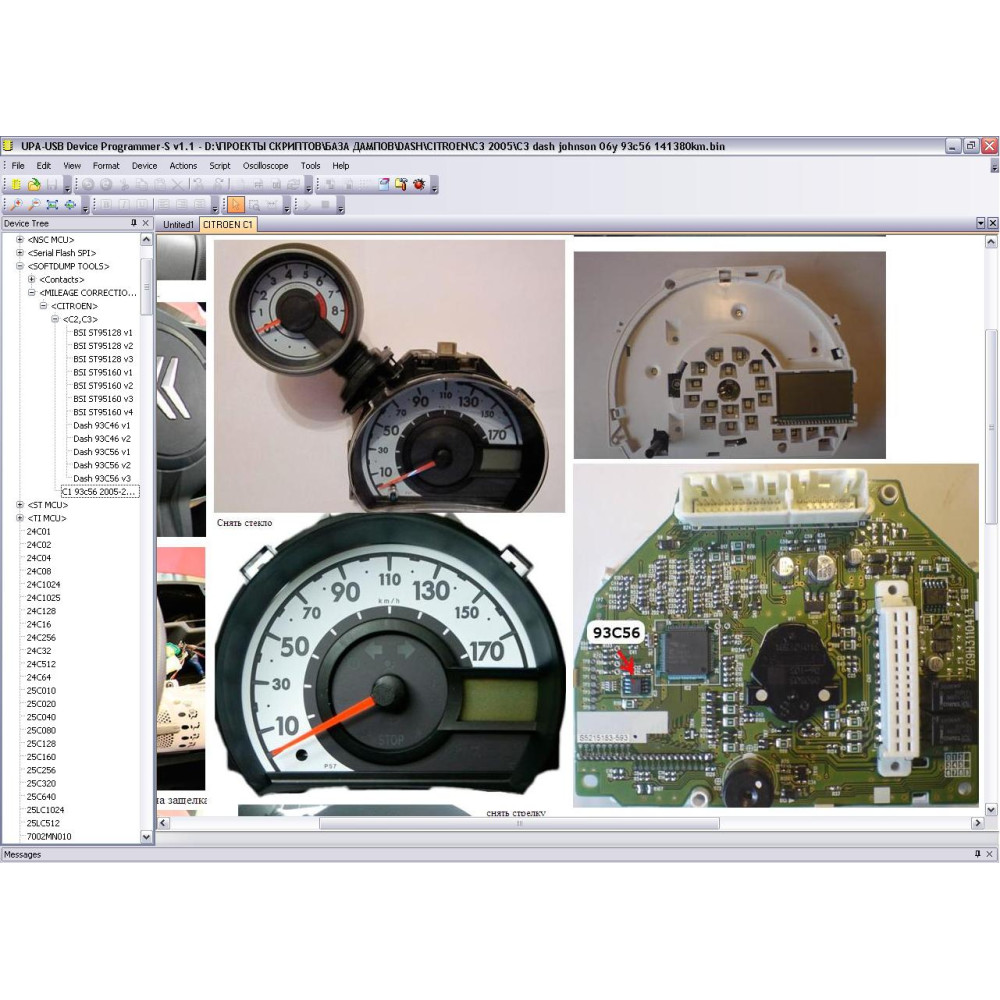Click document vertical scroll up arrow

click(991, 242)
